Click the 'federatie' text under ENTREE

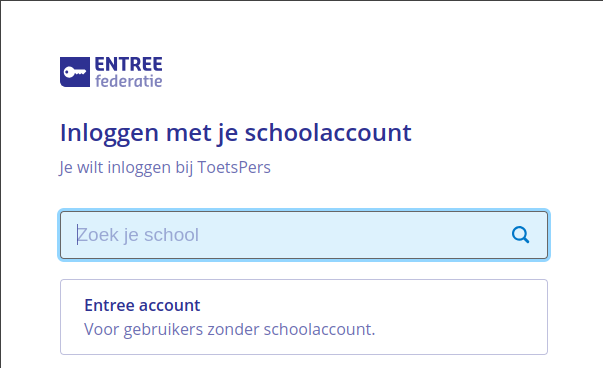coord(128,81)
